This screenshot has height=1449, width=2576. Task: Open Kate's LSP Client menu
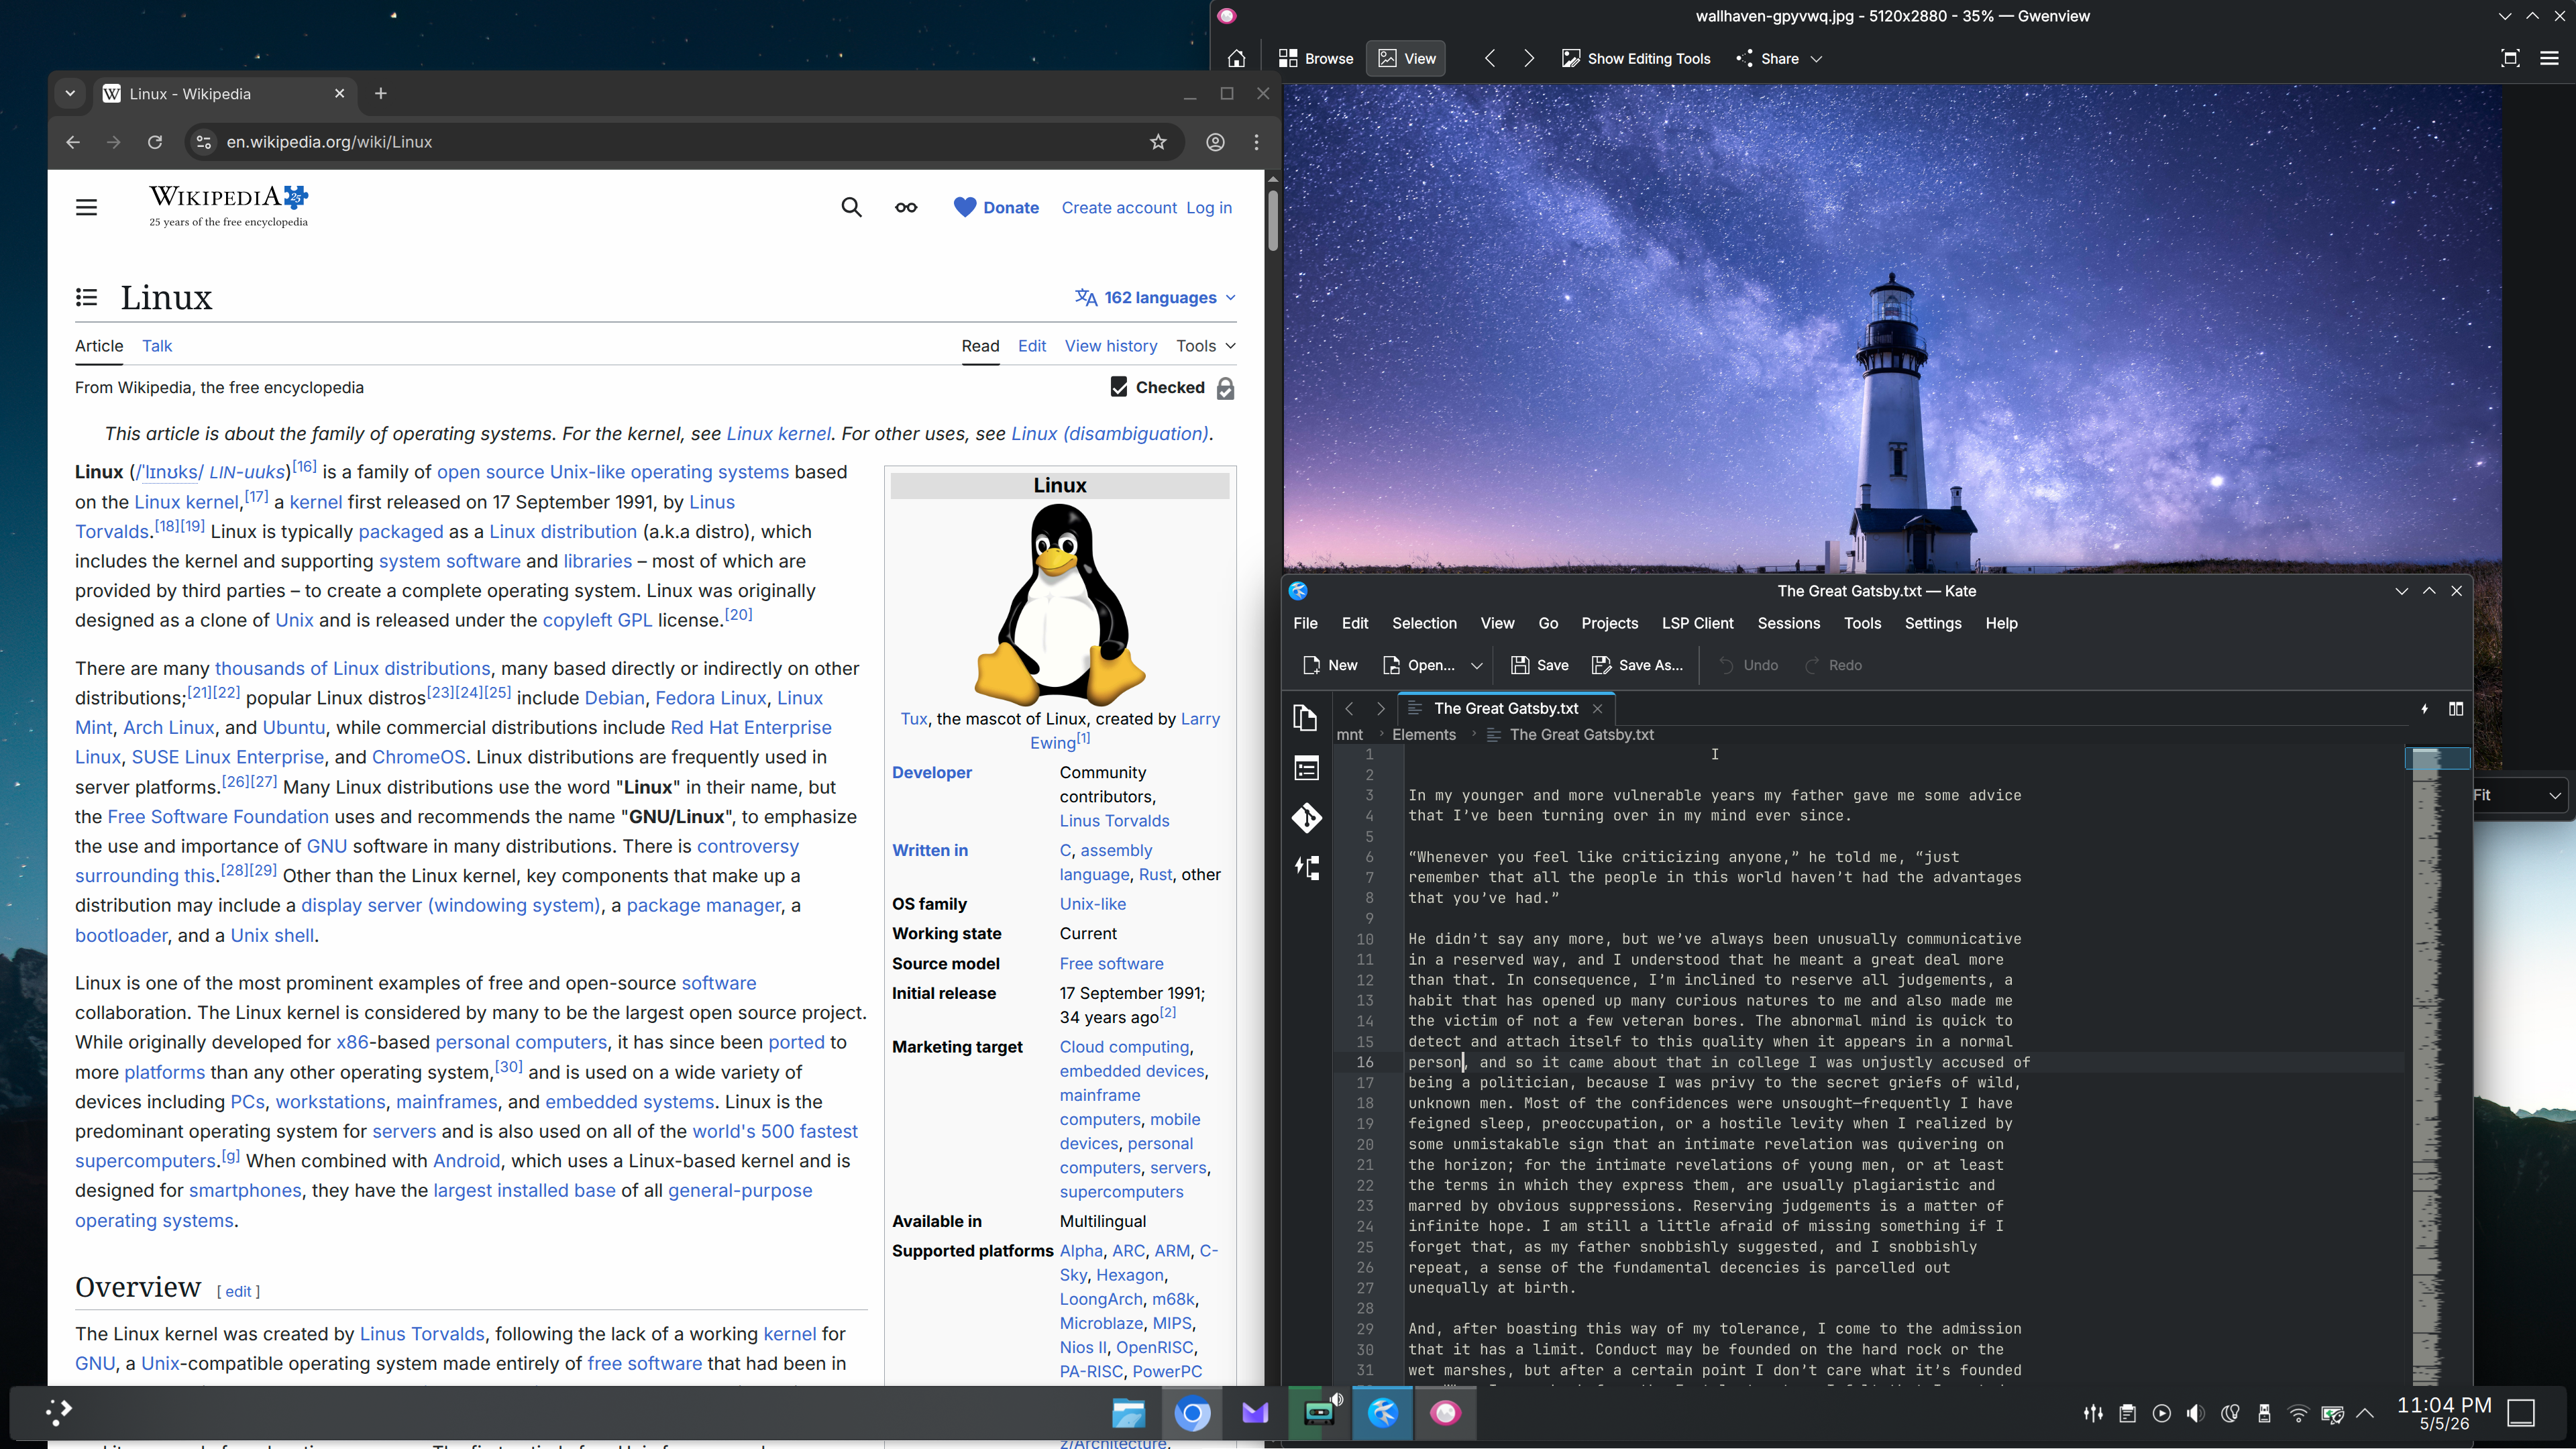click(1697, 624)
